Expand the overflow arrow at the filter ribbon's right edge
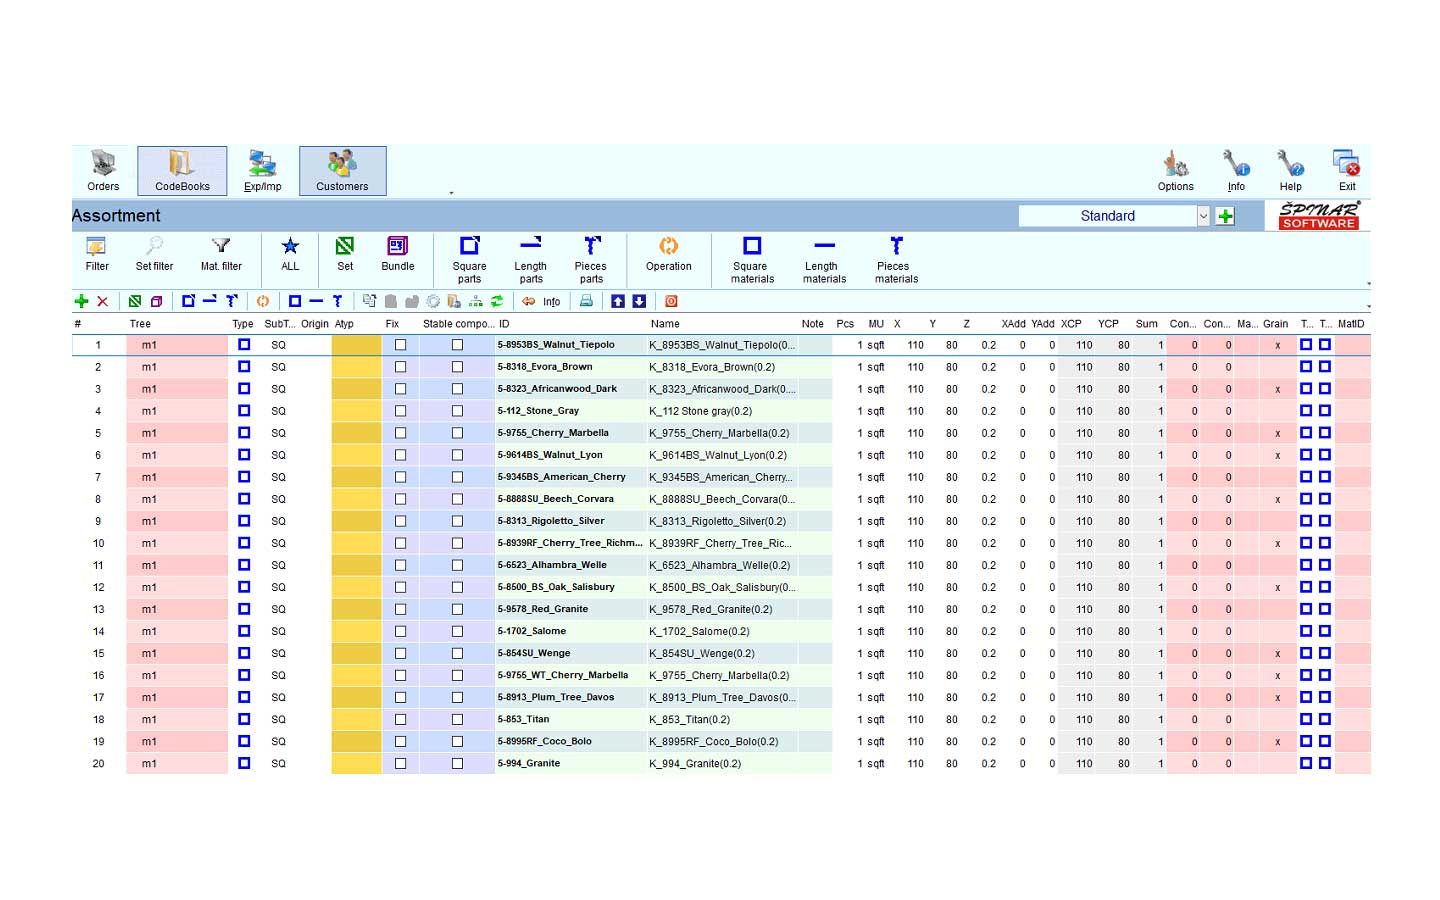The image size is (1440, 900). point(1368,284)
